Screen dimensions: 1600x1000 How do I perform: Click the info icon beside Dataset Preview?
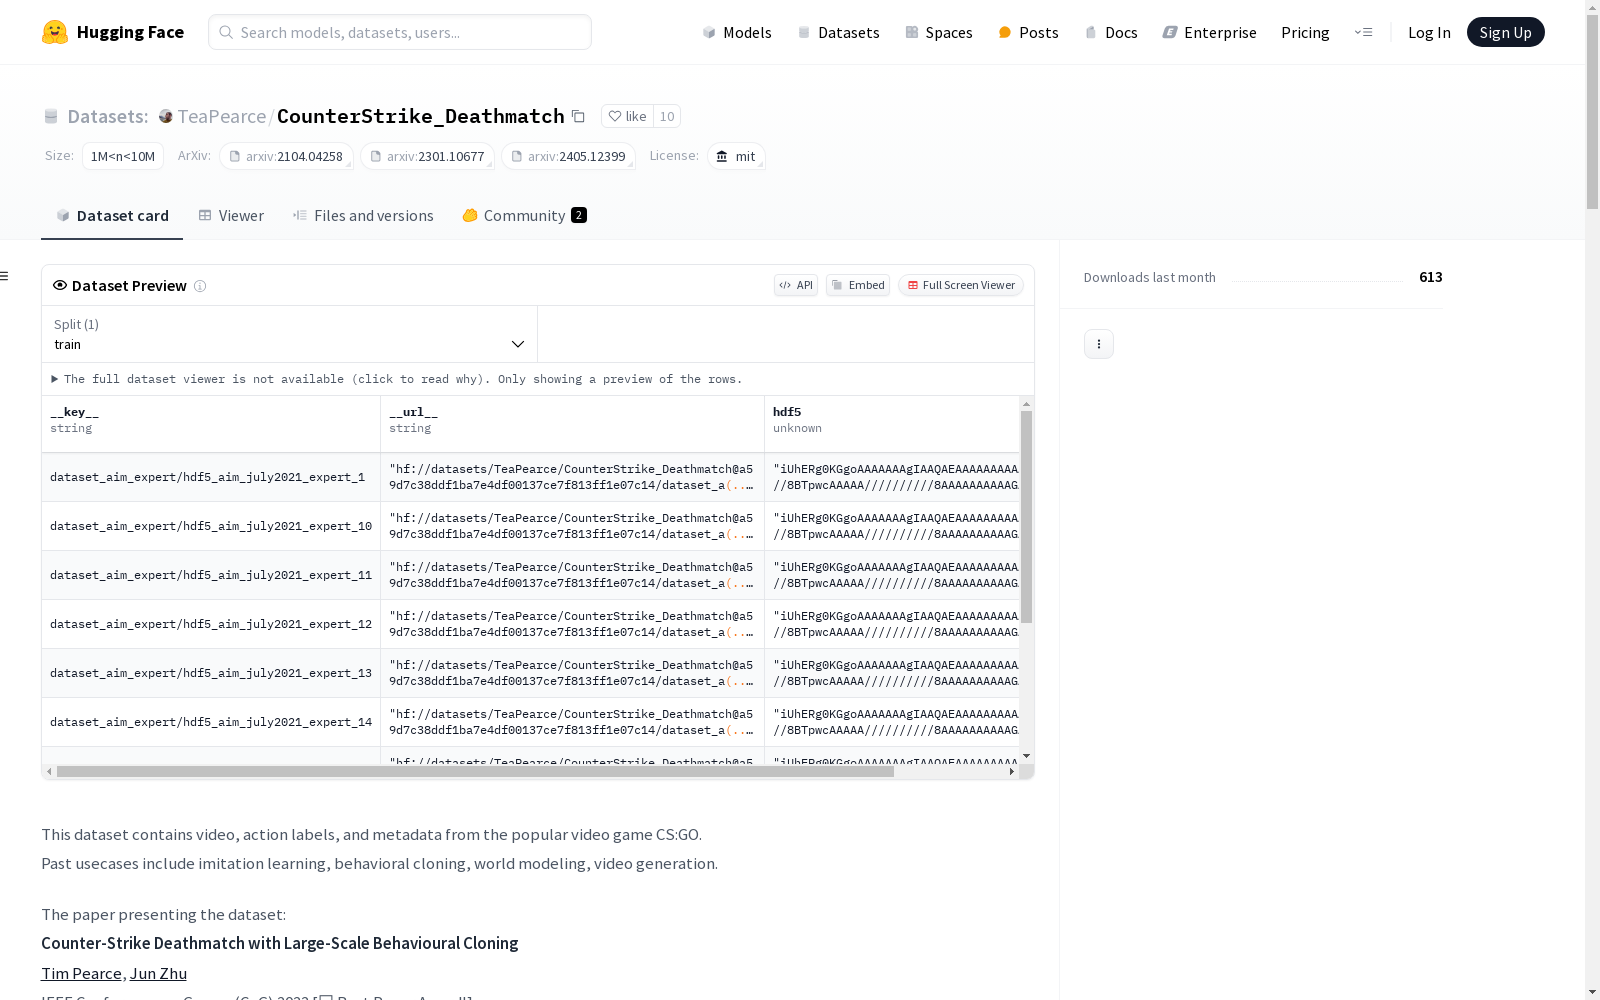click(200, 286)
